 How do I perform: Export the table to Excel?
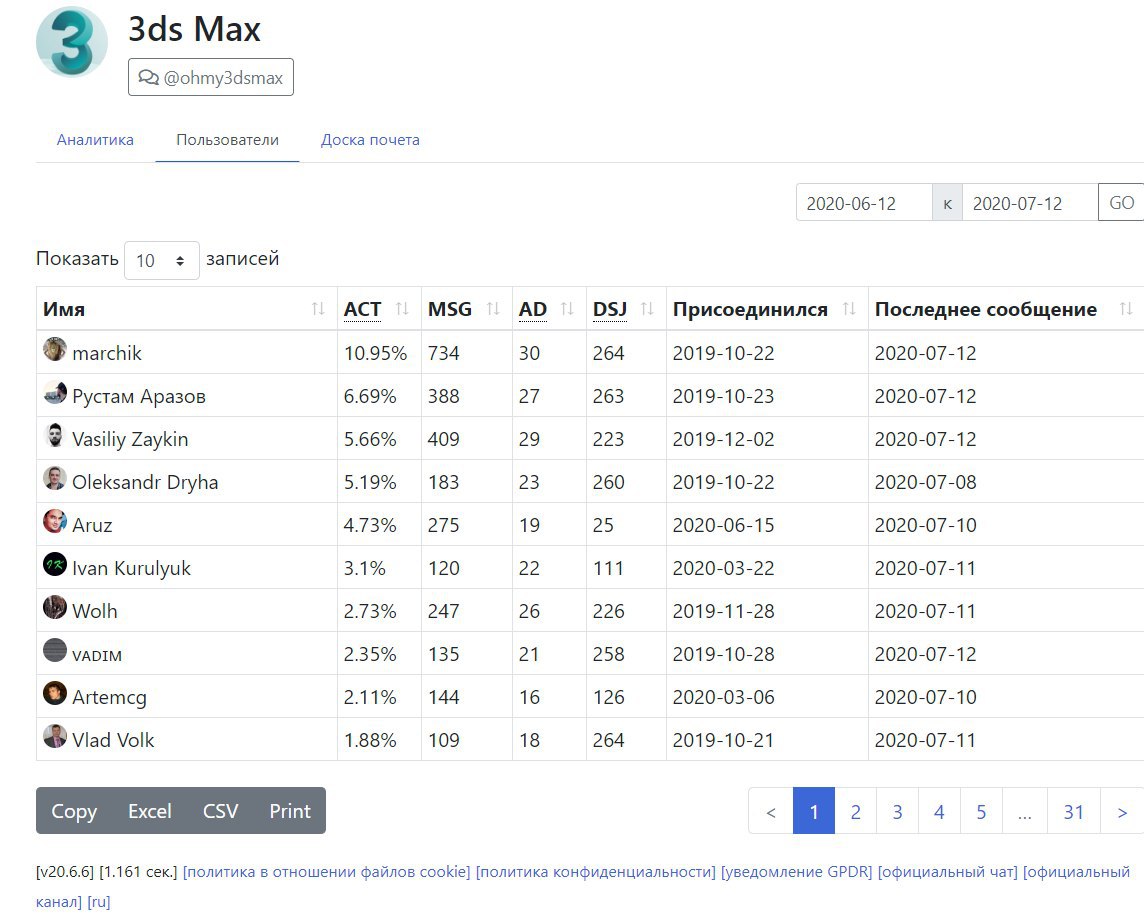tap(150, 811)
